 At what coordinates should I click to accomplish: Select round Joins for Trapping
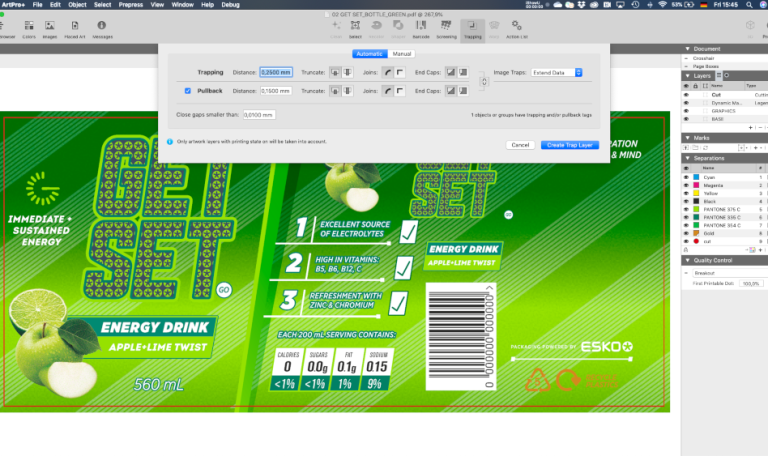tap(387, 72)
